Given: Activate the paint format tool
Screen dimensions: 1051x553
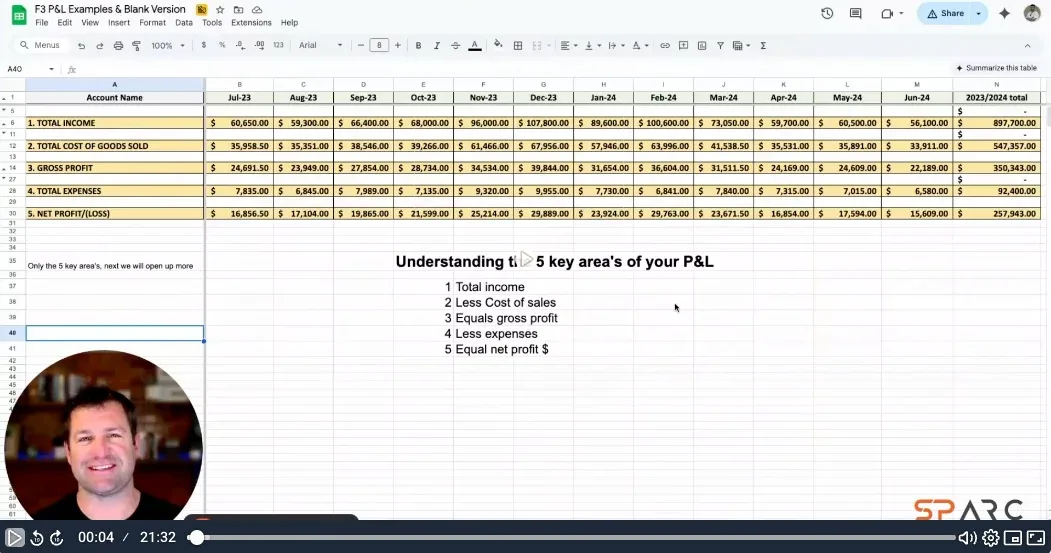Looking at the screenshot, I should [137, 46].
